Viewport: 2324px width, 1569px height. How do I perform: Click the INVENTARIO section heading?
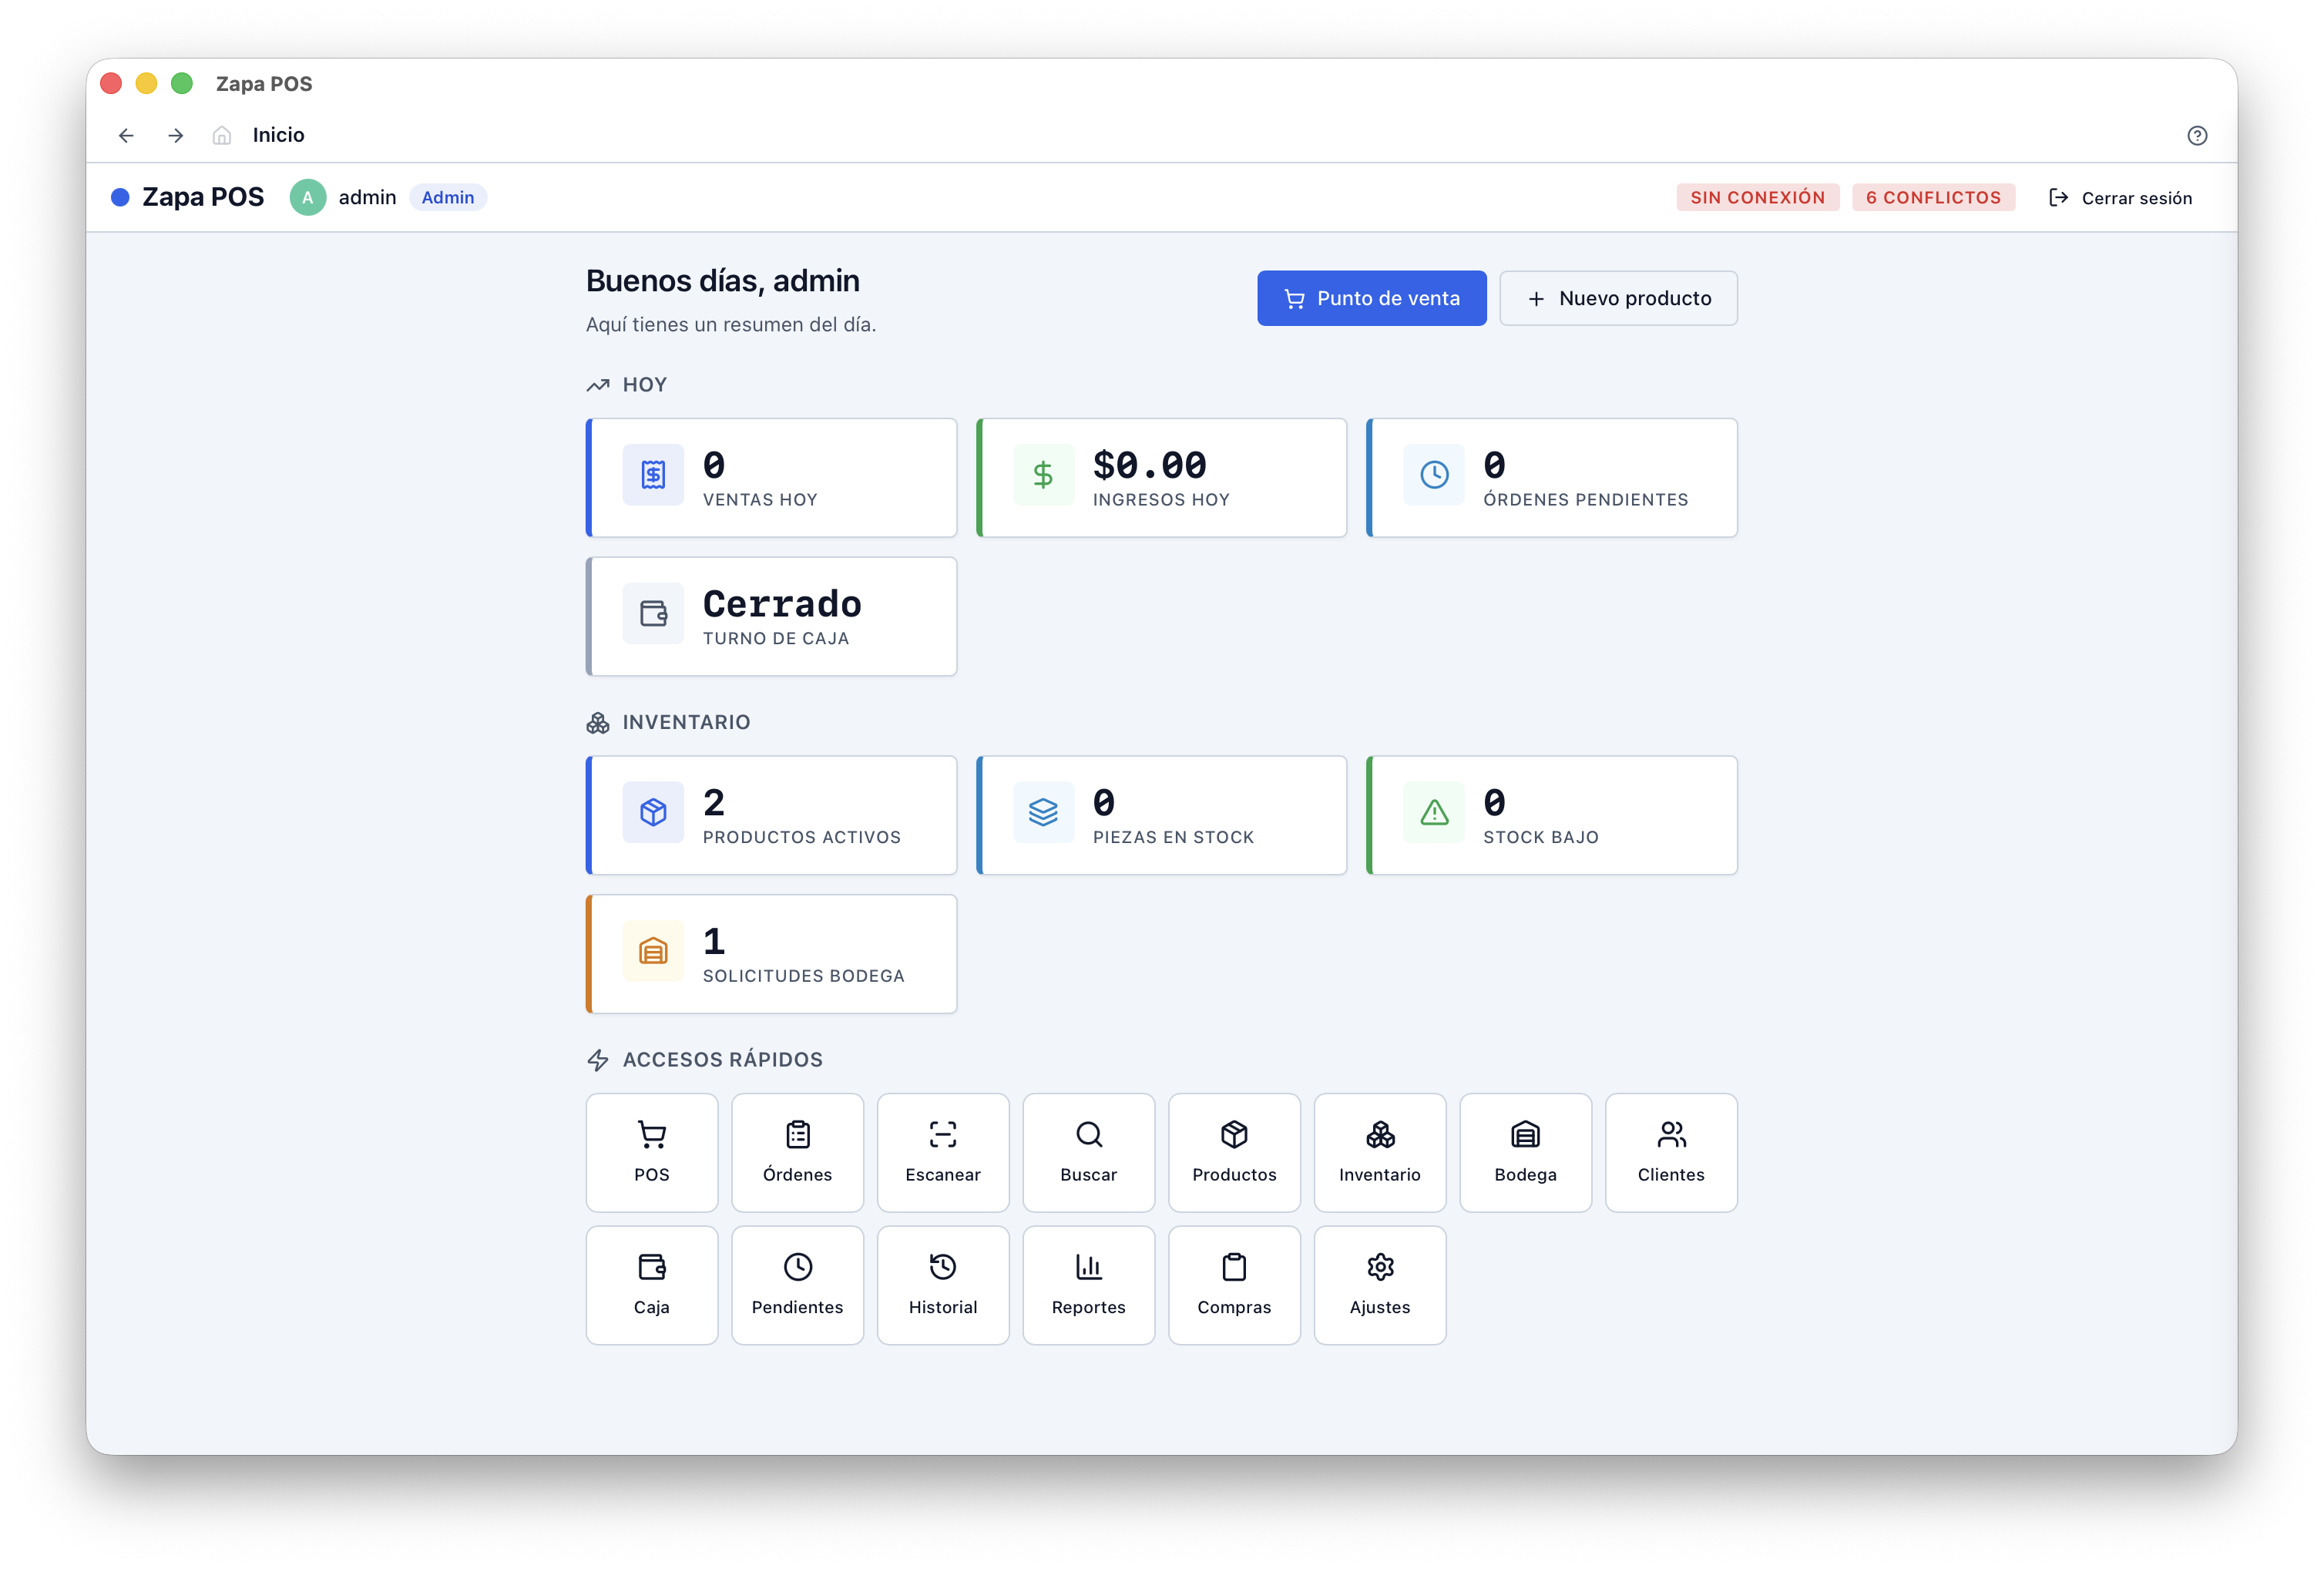(686, 722)
